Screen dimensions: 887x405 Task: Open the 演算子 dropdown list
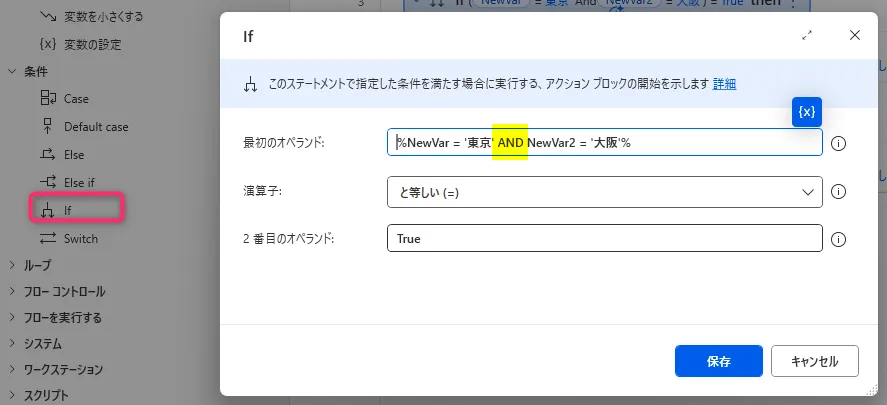(x=604, y=191)
